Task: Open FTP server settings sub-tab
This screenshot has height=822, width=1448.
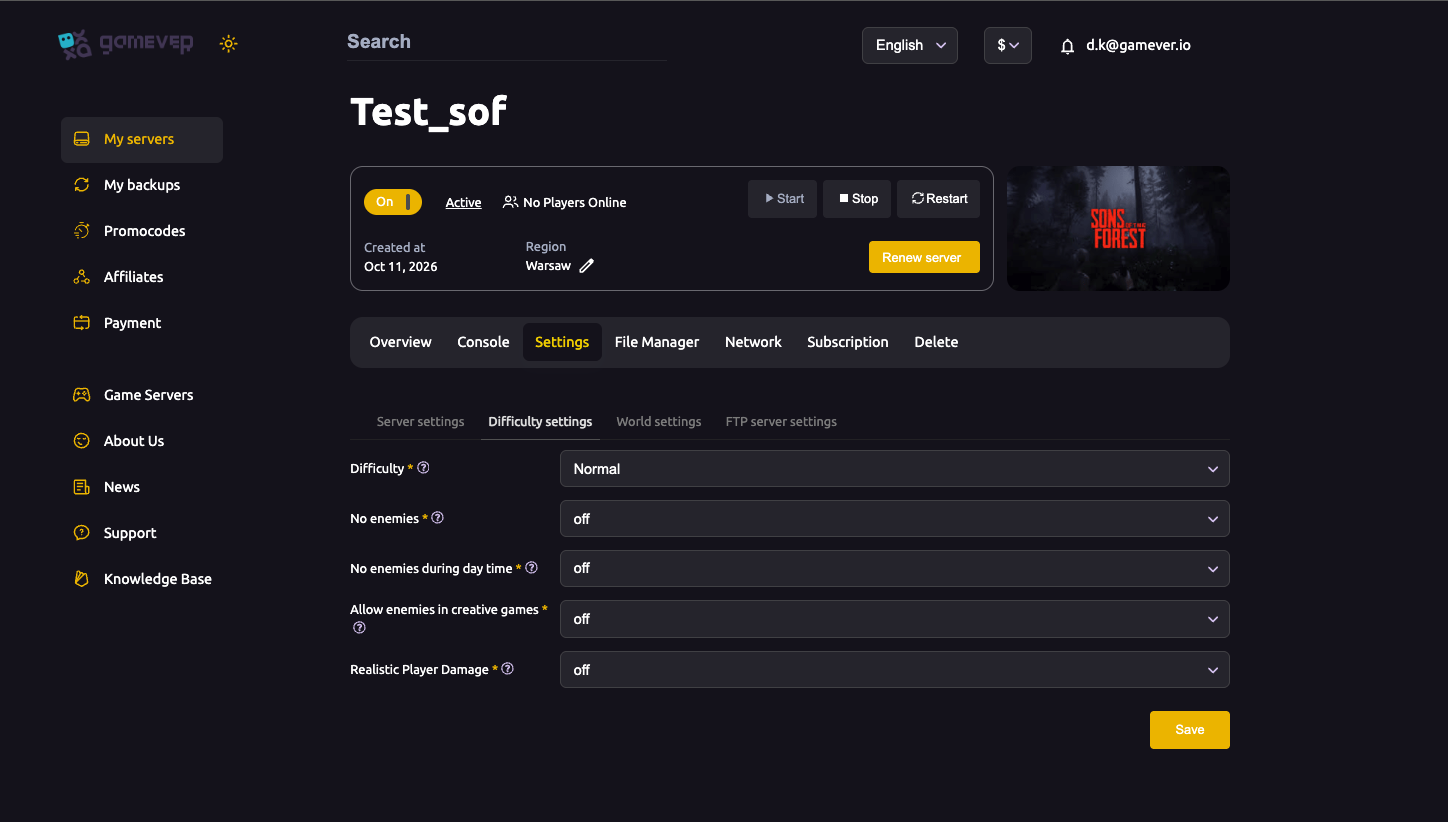Action: coord(781,422)
